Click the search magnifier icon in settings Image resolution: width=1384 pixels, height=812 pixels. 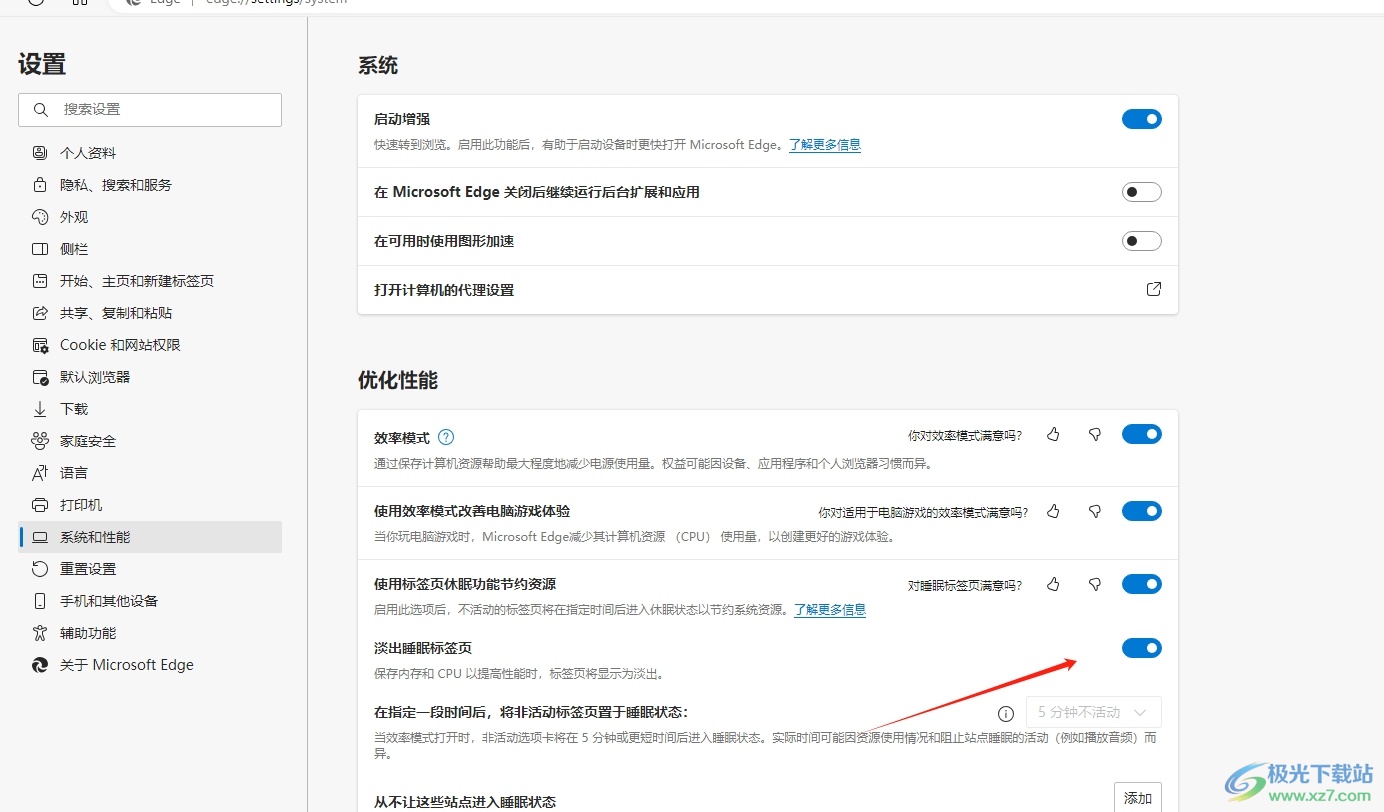click(x=41, y=109)
